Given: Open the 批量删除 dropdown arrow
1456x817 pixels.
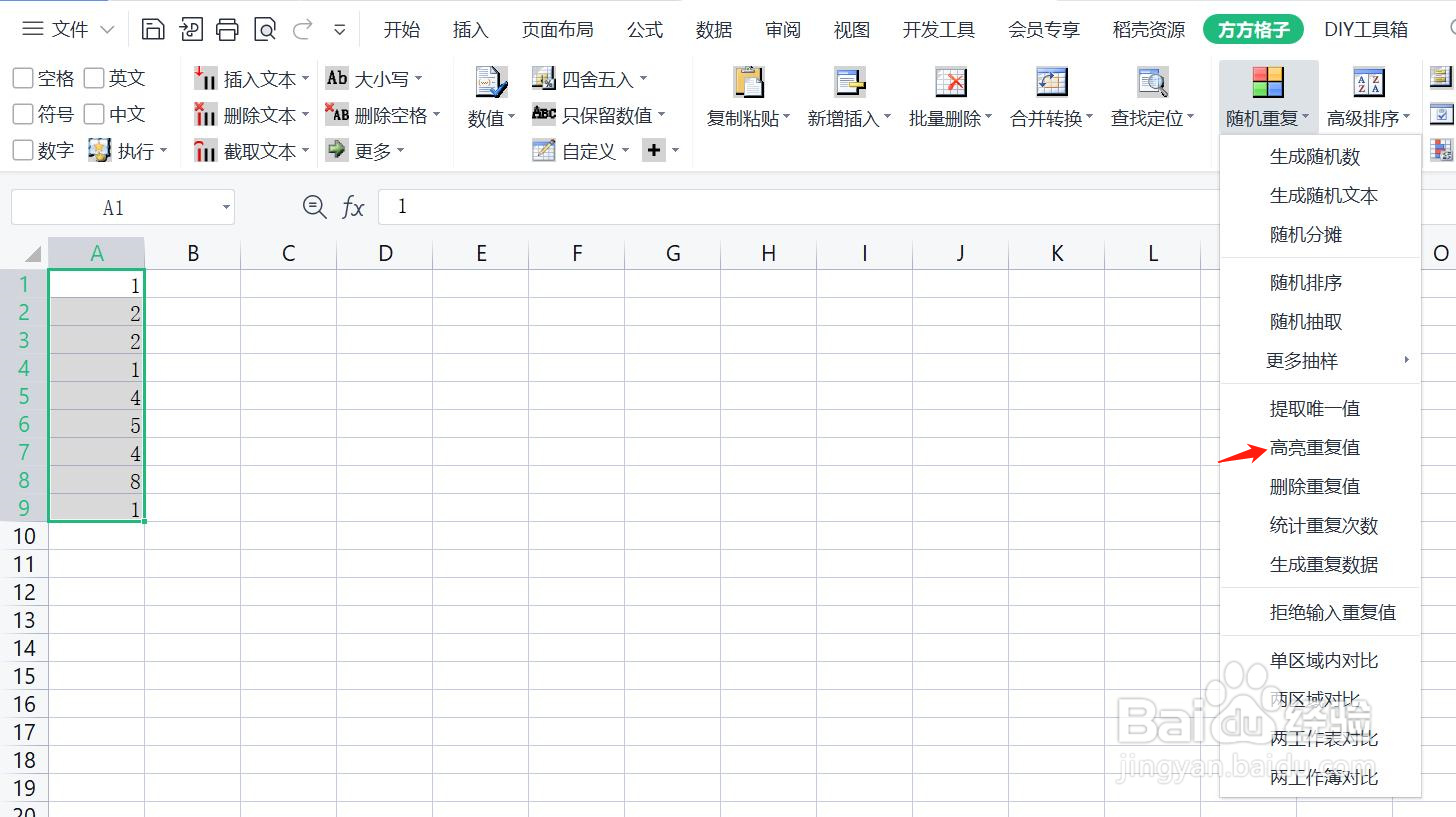Looking at the screenshot, I should (x=988, y=119).
